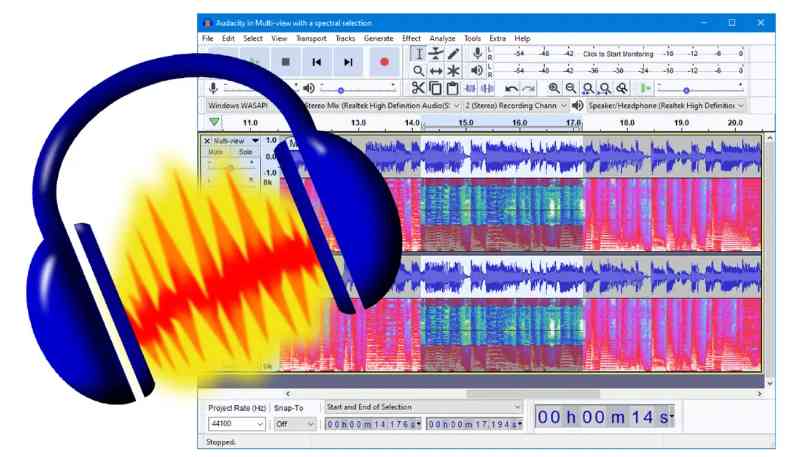Click the speaker icon beside the output device

tap(577, 105)
